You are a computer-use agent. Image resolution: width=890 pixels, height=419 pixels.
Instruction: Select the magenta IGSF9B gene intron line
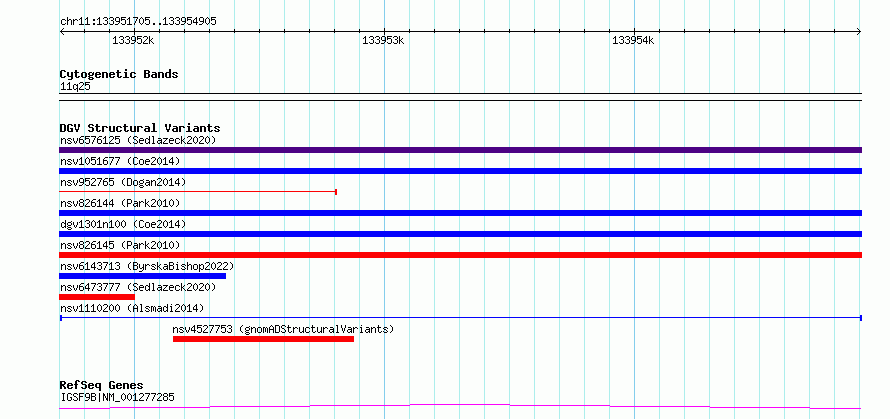tap(460, 407)
